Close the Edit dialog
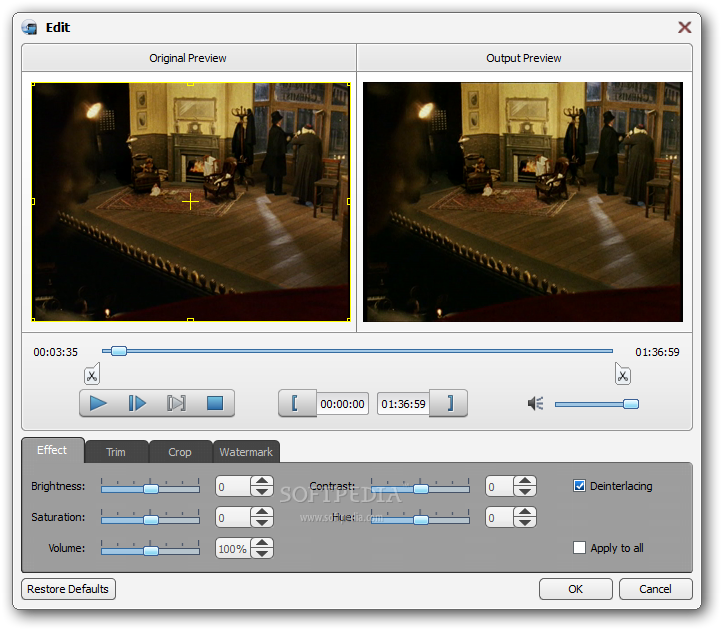Viewport: 722px width, 630px height. (x=684, y=28)
